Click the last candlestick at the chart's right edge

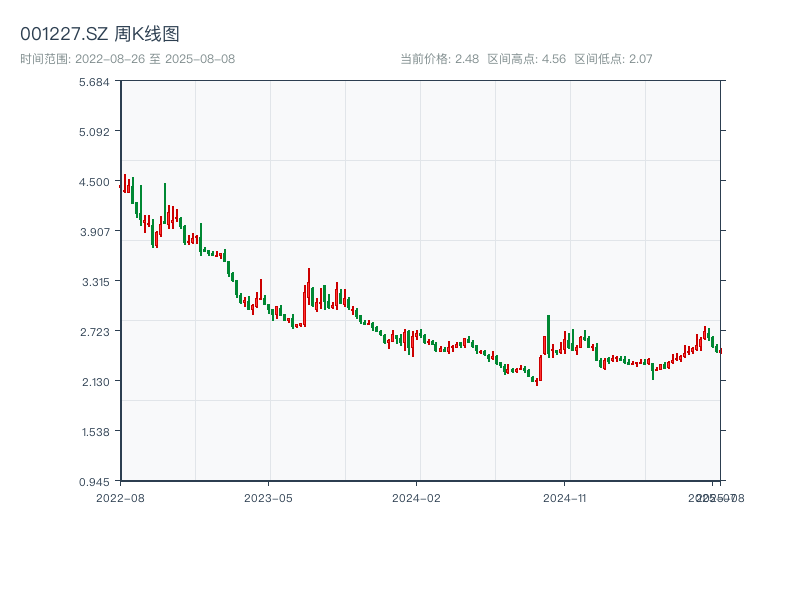[x=720, y=350]
